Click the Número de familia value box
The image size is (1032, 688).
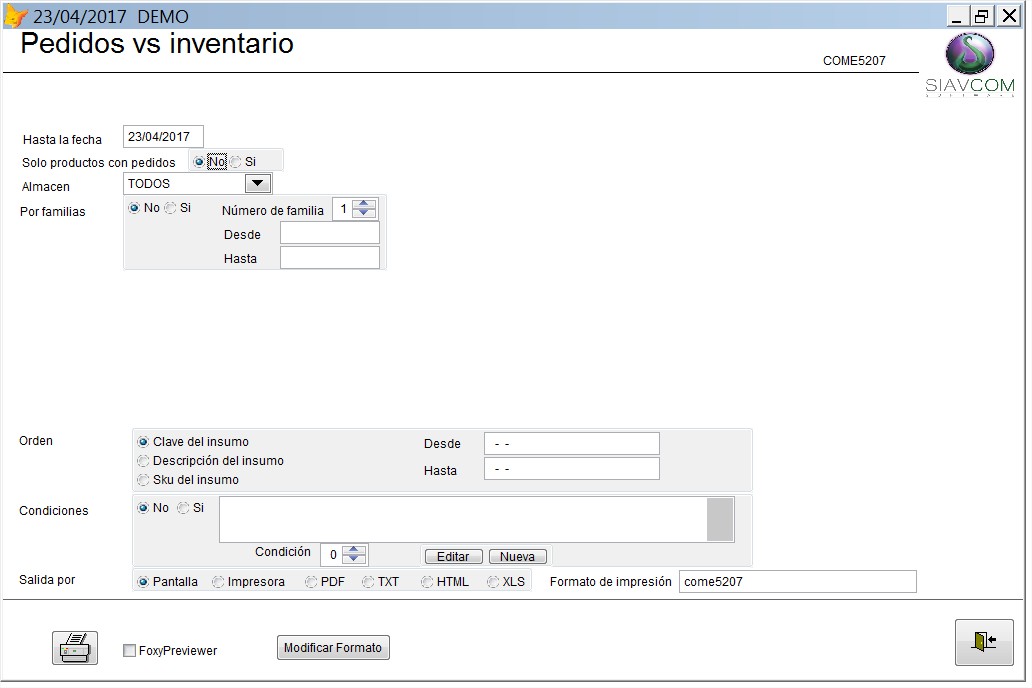click(343, 209)
